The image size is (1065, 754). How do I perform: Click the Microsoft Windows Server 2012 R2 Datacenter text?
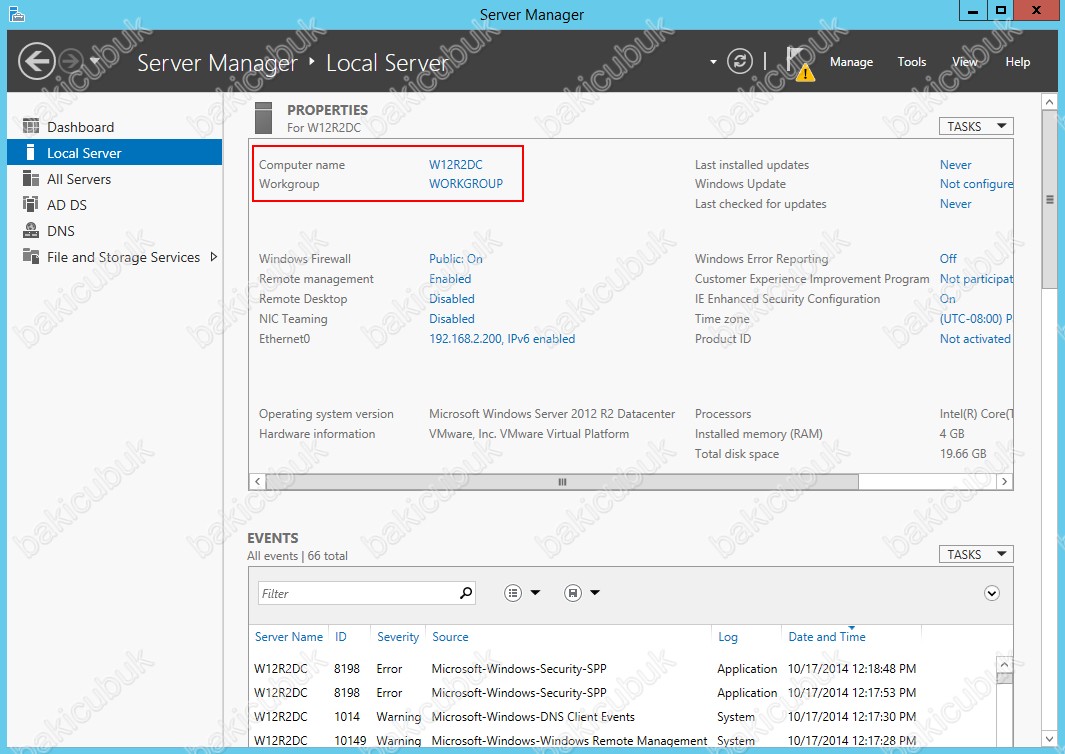(552, 414)
